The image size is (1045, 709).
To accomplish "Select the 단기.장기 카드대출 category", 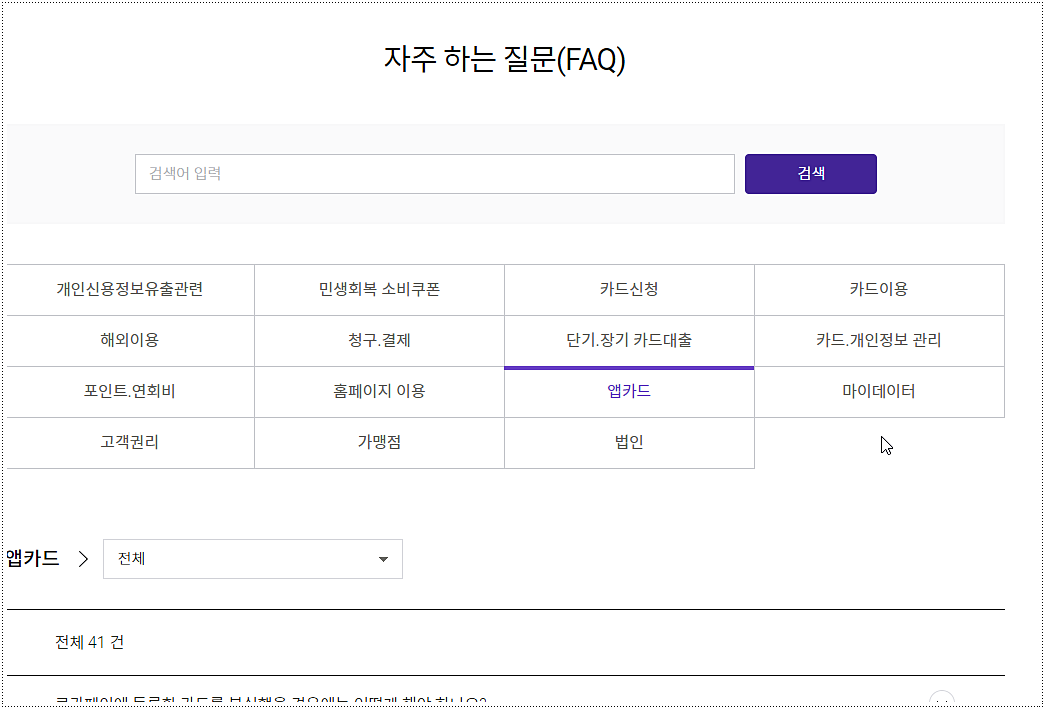I will [629, 340].
